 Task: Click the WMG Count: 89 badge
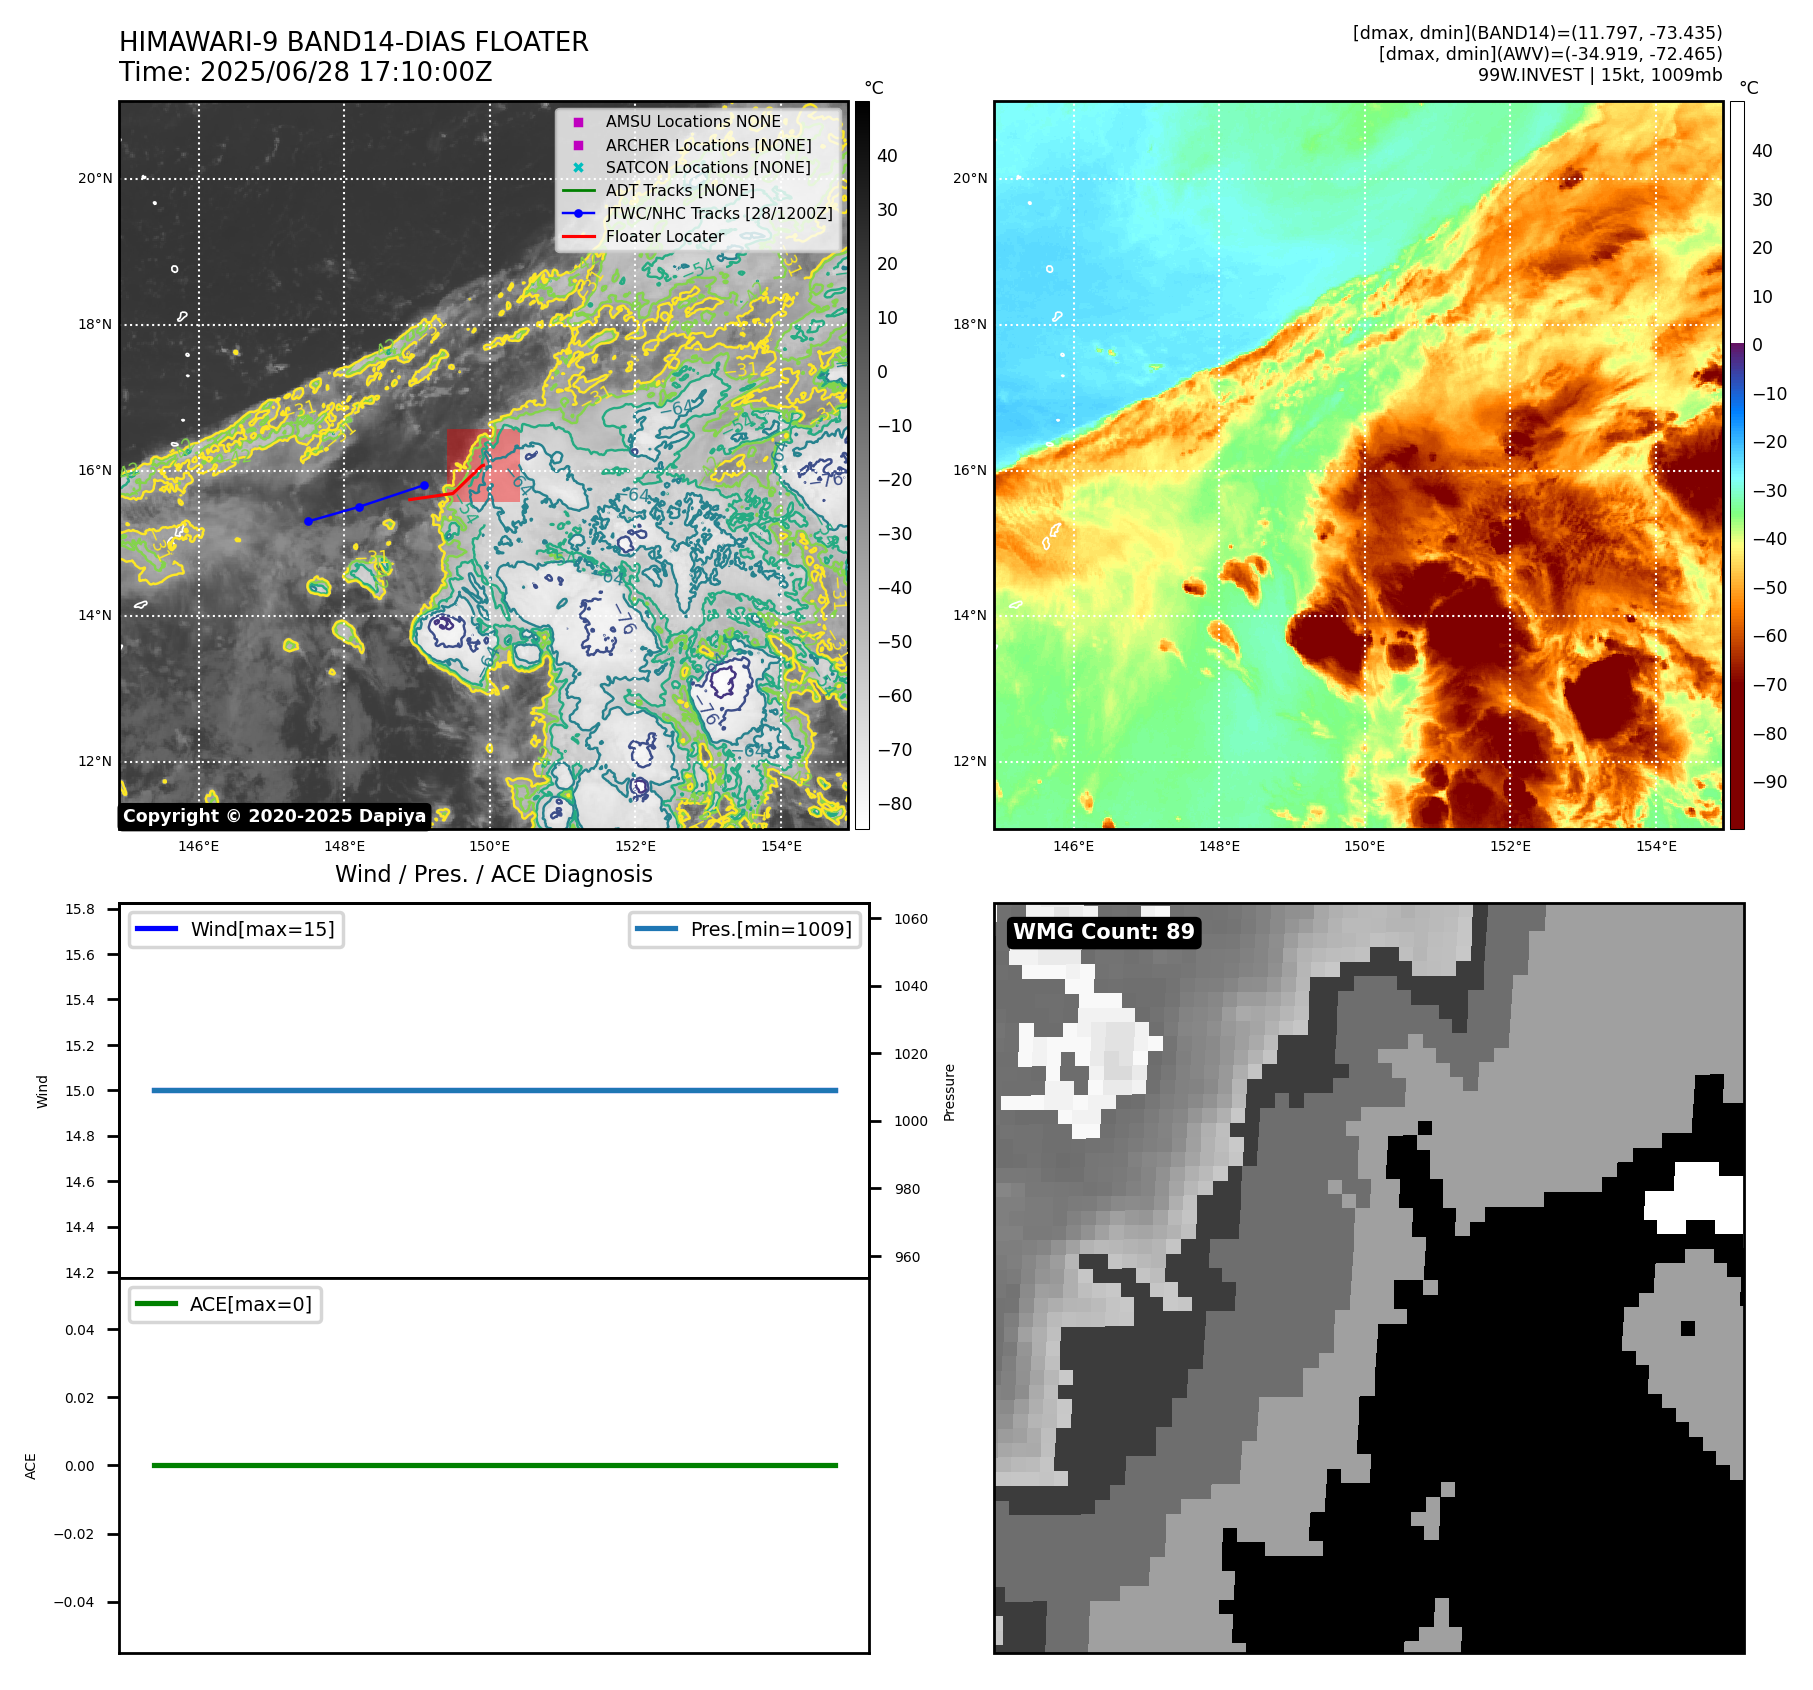point(1104,932)
